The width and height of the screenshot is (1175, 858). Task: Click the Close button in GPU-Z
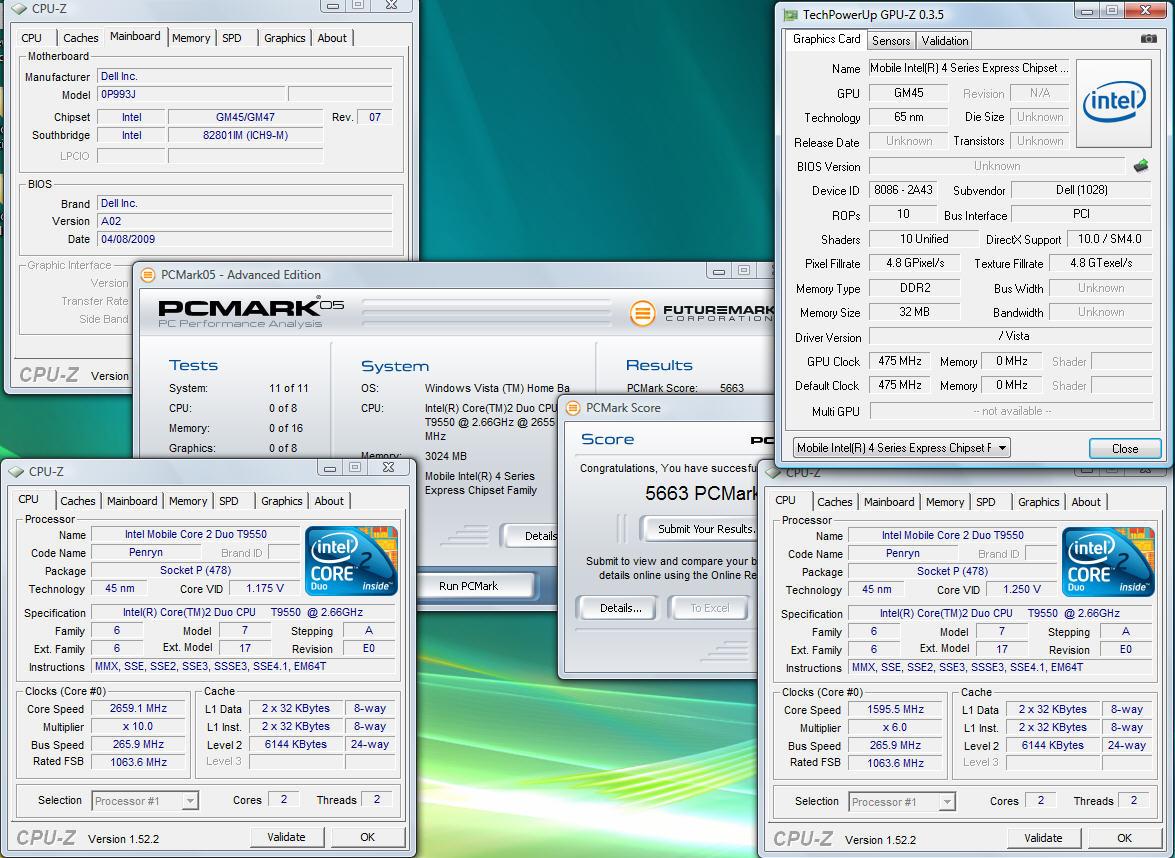(x=1125, y=448)
